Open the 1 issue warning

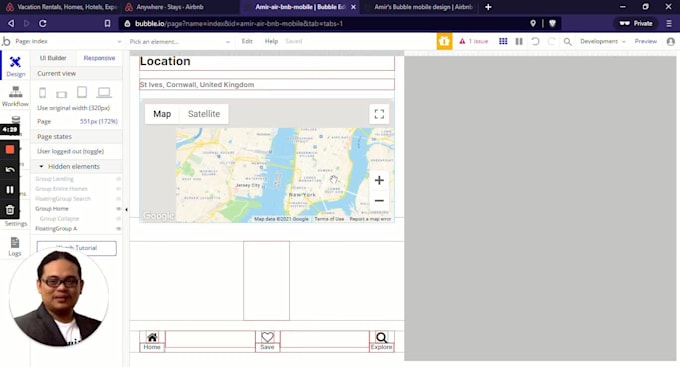(474, 41)
